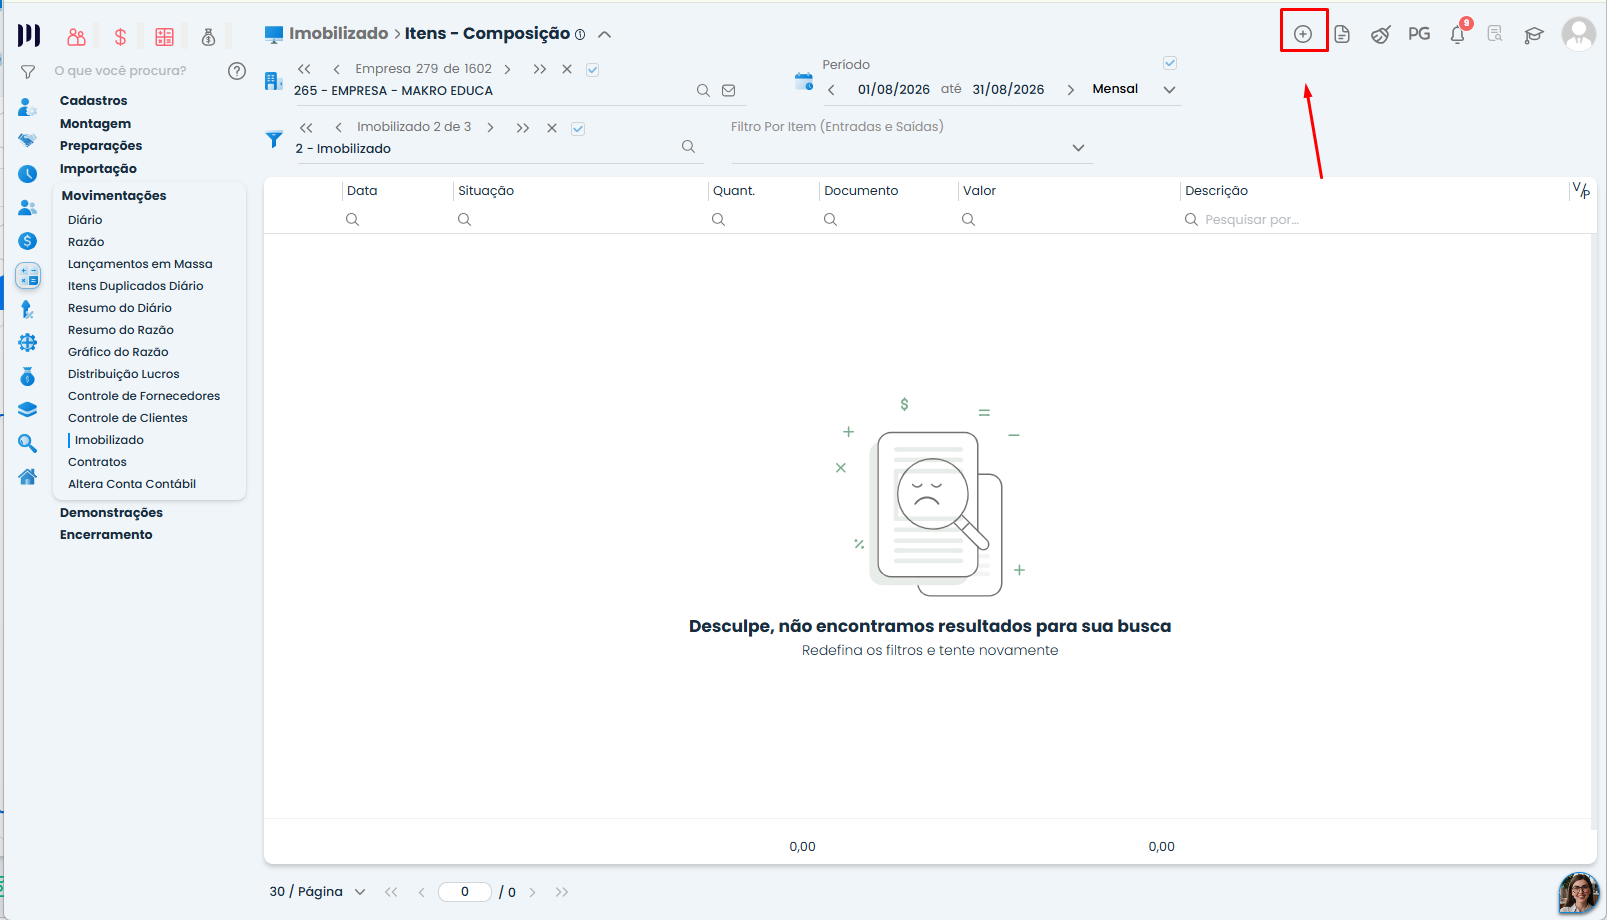Open the Demonstrações section
1607x920 pixels.
pyautogui.click(x=111, y=513)
